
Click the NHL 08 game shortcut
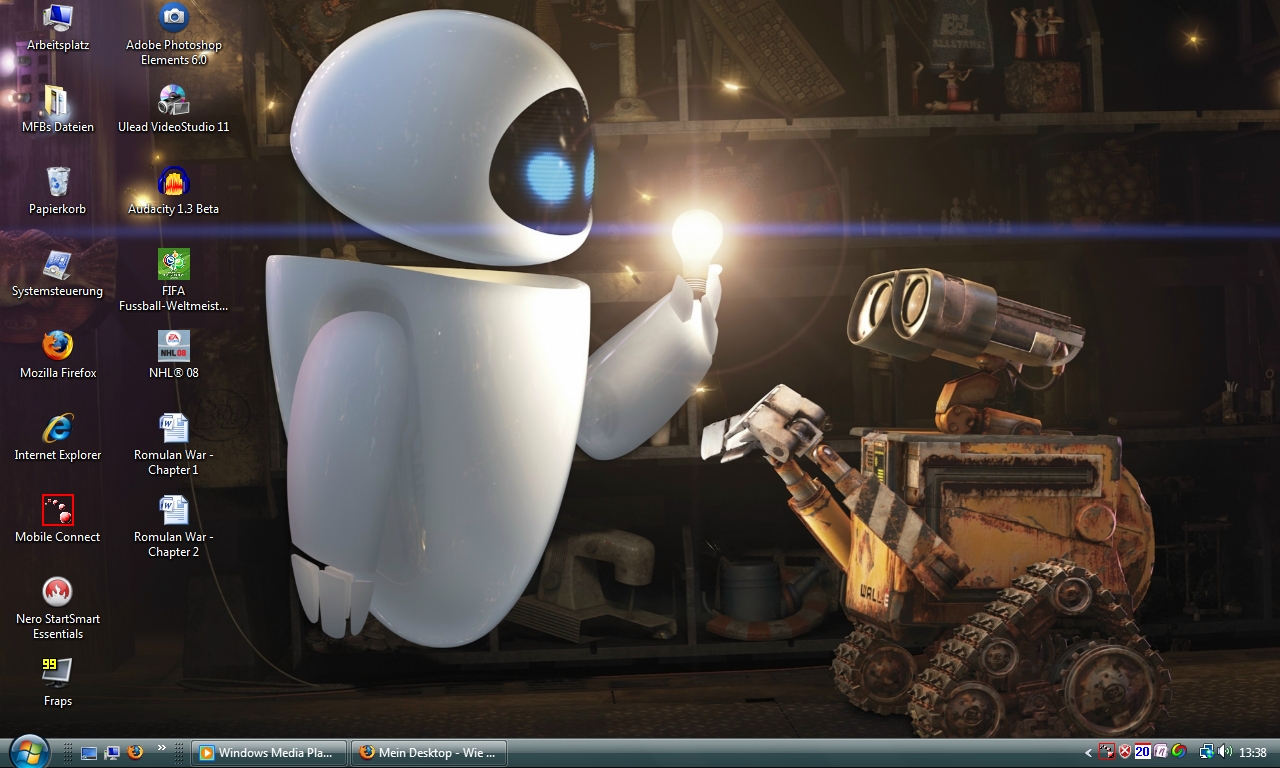pyautogui.click(x=173, y=346)
